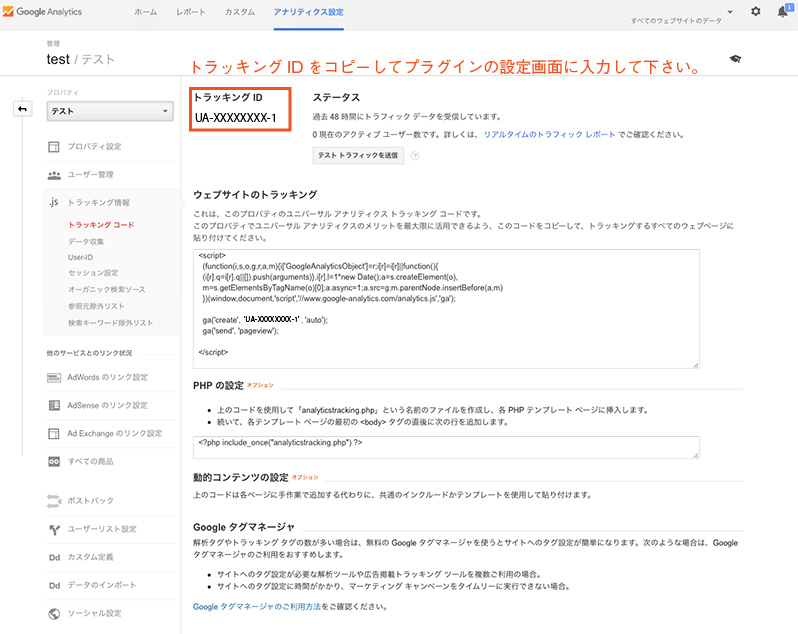Viewport: 798px width, 634px height.
Task: Click the すべてのウェブサイトのデータ account text
Action: [676, 21]
